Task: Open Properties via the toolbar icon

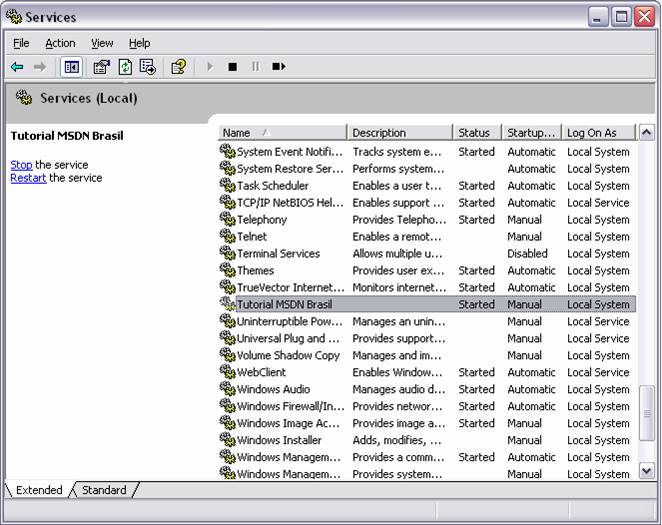Action: tap(101, 67)
